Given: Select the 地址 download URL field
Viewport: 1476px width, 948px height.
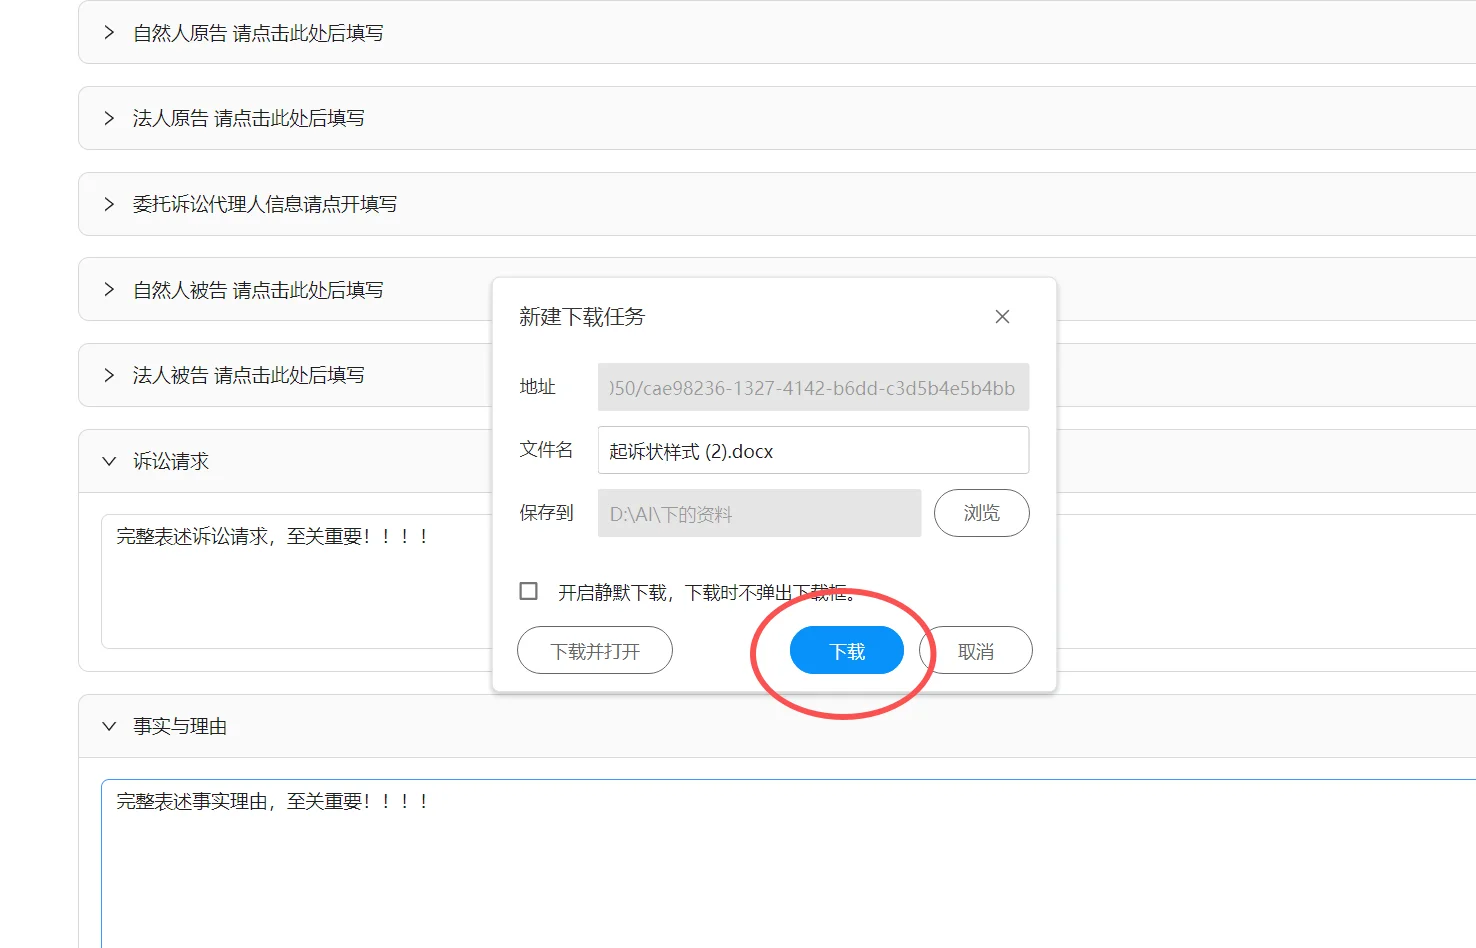Looking at the screenshot, I should 812,387.
